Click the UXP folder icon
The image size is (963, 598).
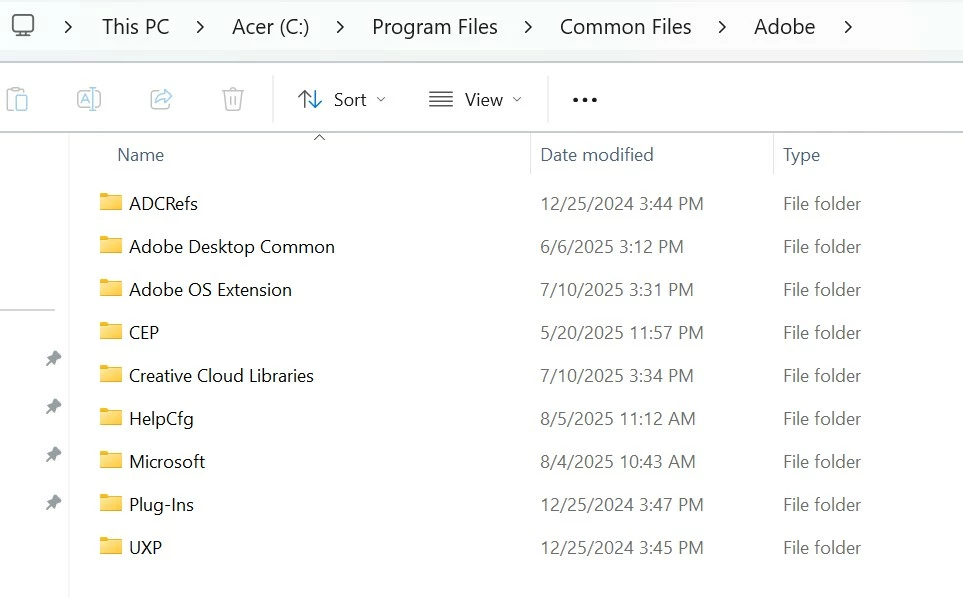(111, 546)
